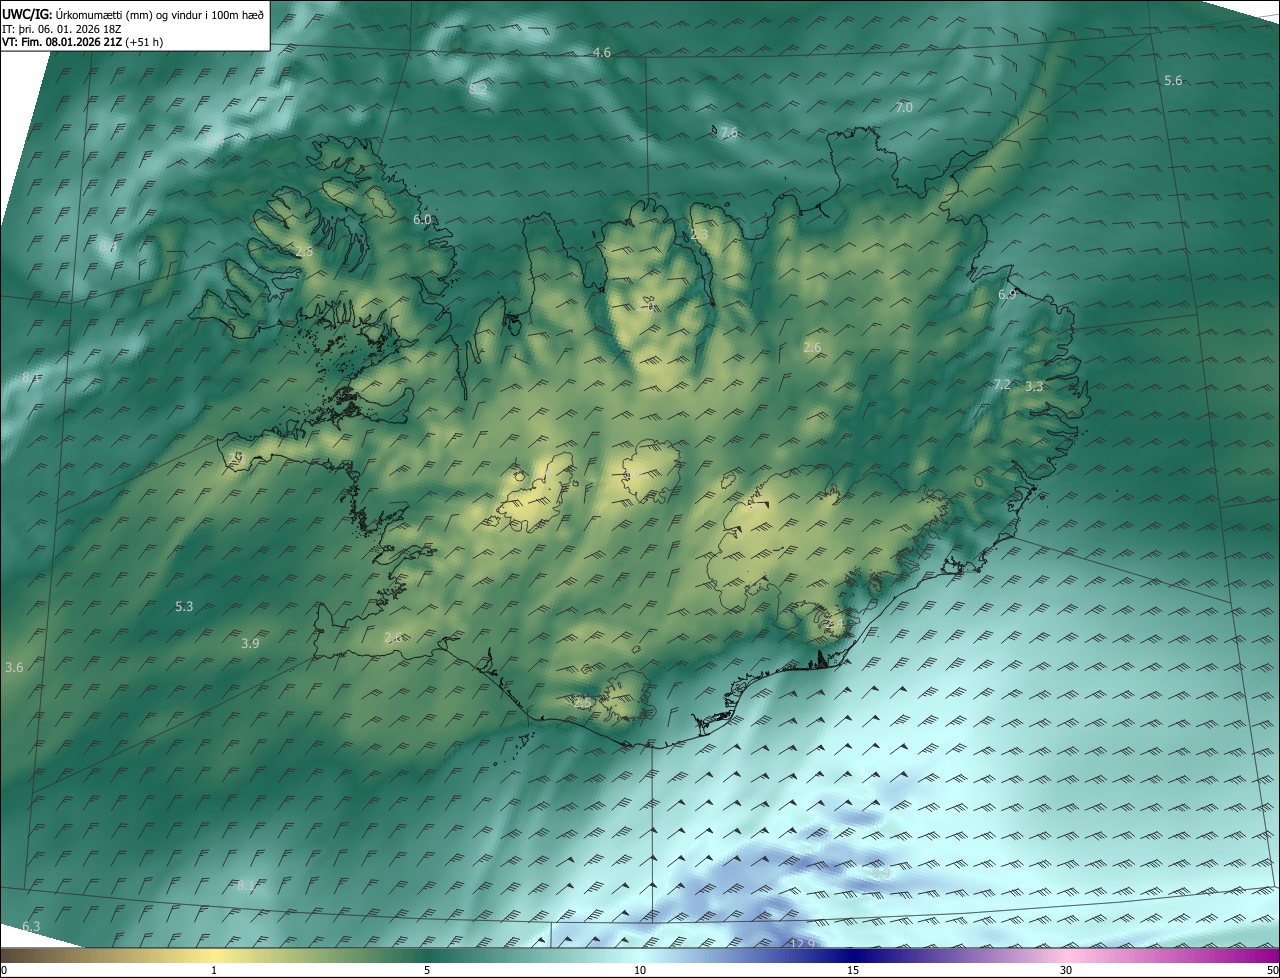Screen dimensions: 1280x978
Task: Click the 10 tick on the color scale
Action: pyautogui.click(x=640, y=970)
